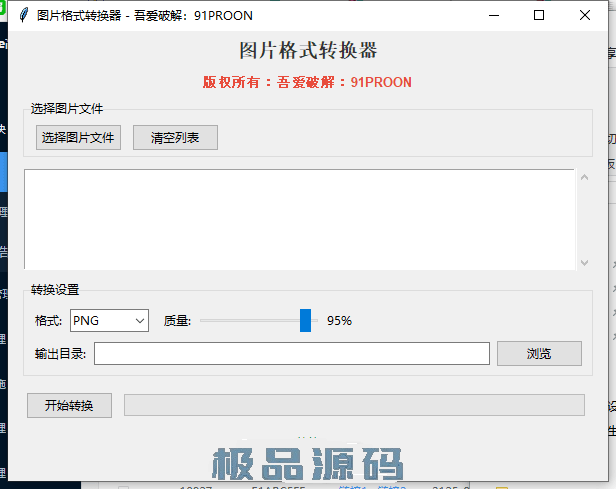
Task: Click the 质量: label
Action: click(x=177, y=321)
